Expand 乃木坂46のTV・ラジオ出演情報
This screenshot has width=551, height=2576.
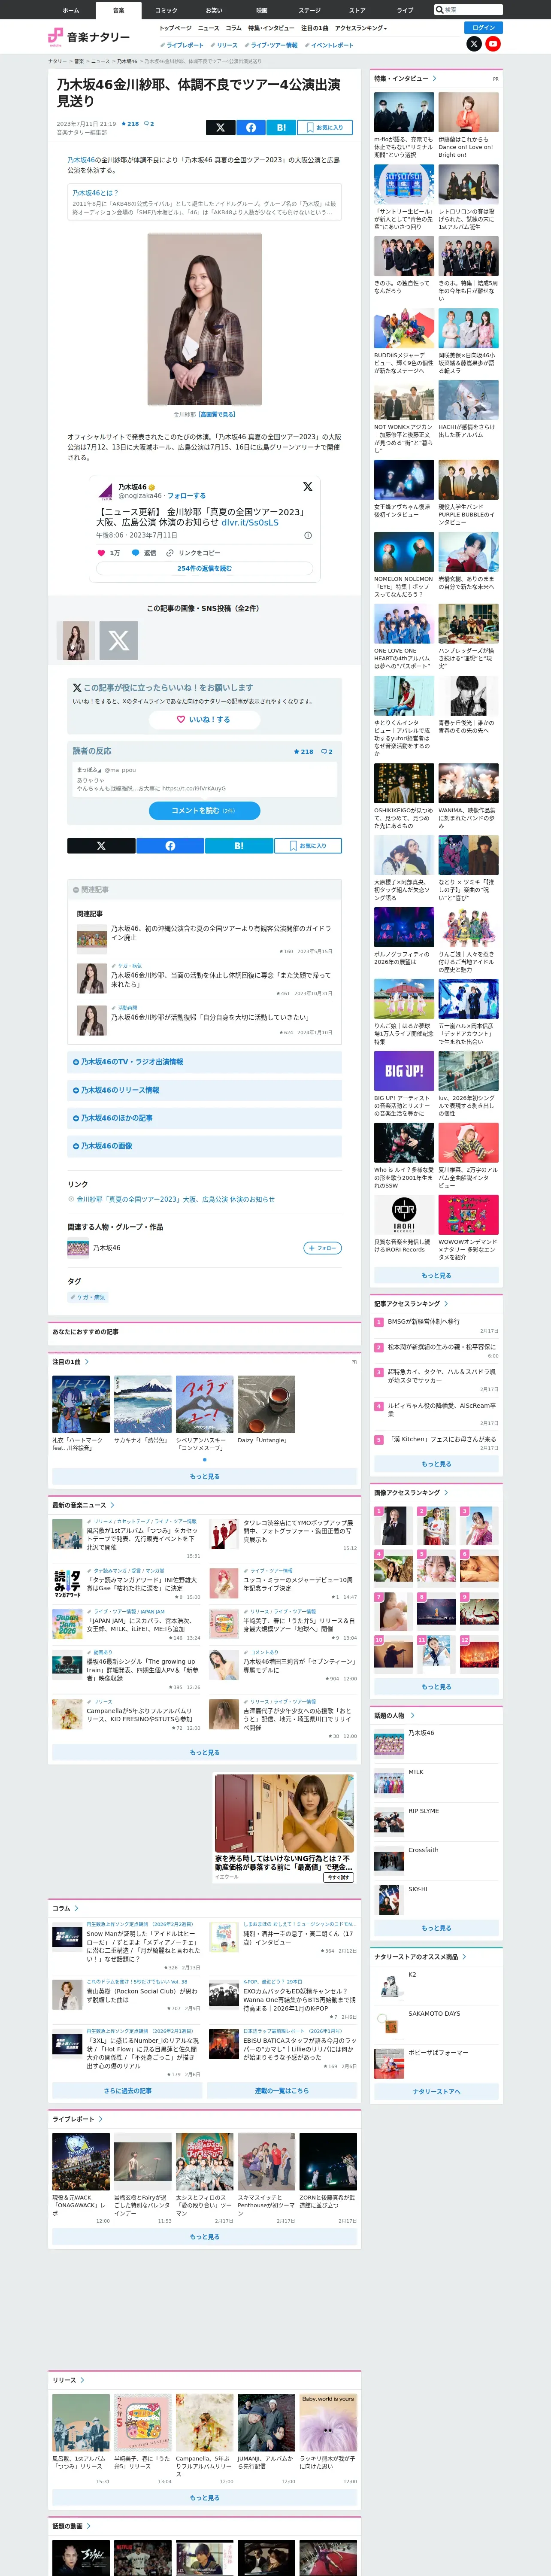tap(204, 1062)
